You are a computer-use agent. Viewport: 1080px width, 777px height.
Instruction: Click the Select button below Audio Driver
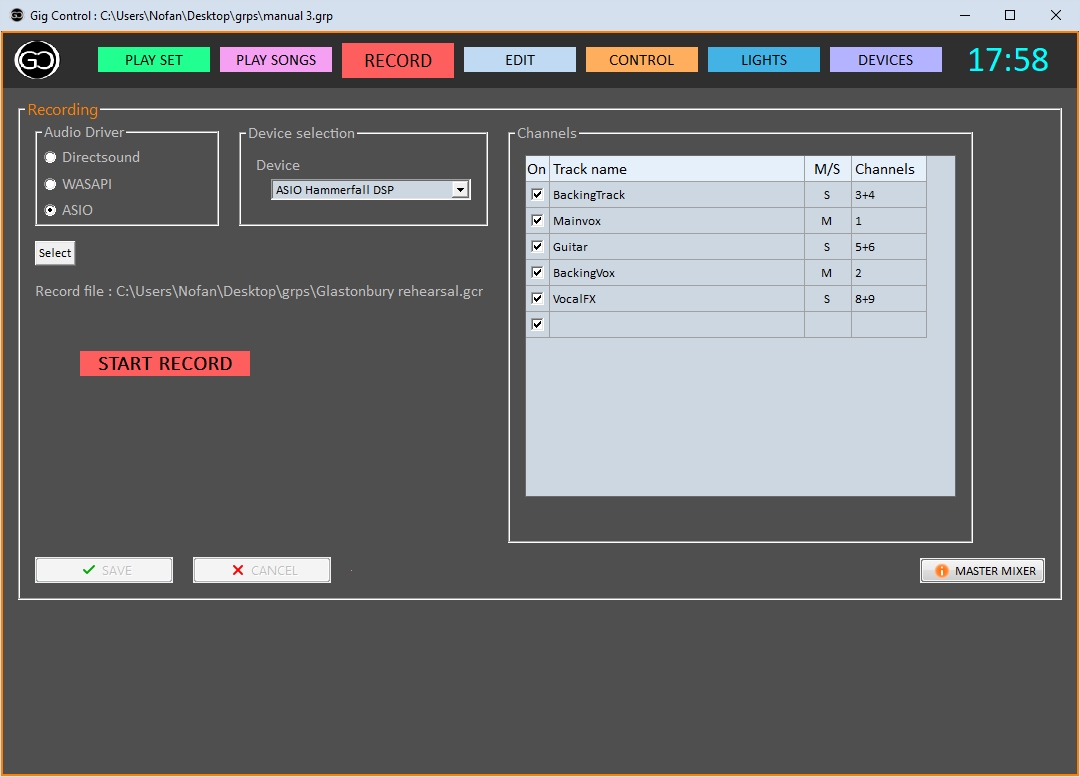click(x=54, y=252)
